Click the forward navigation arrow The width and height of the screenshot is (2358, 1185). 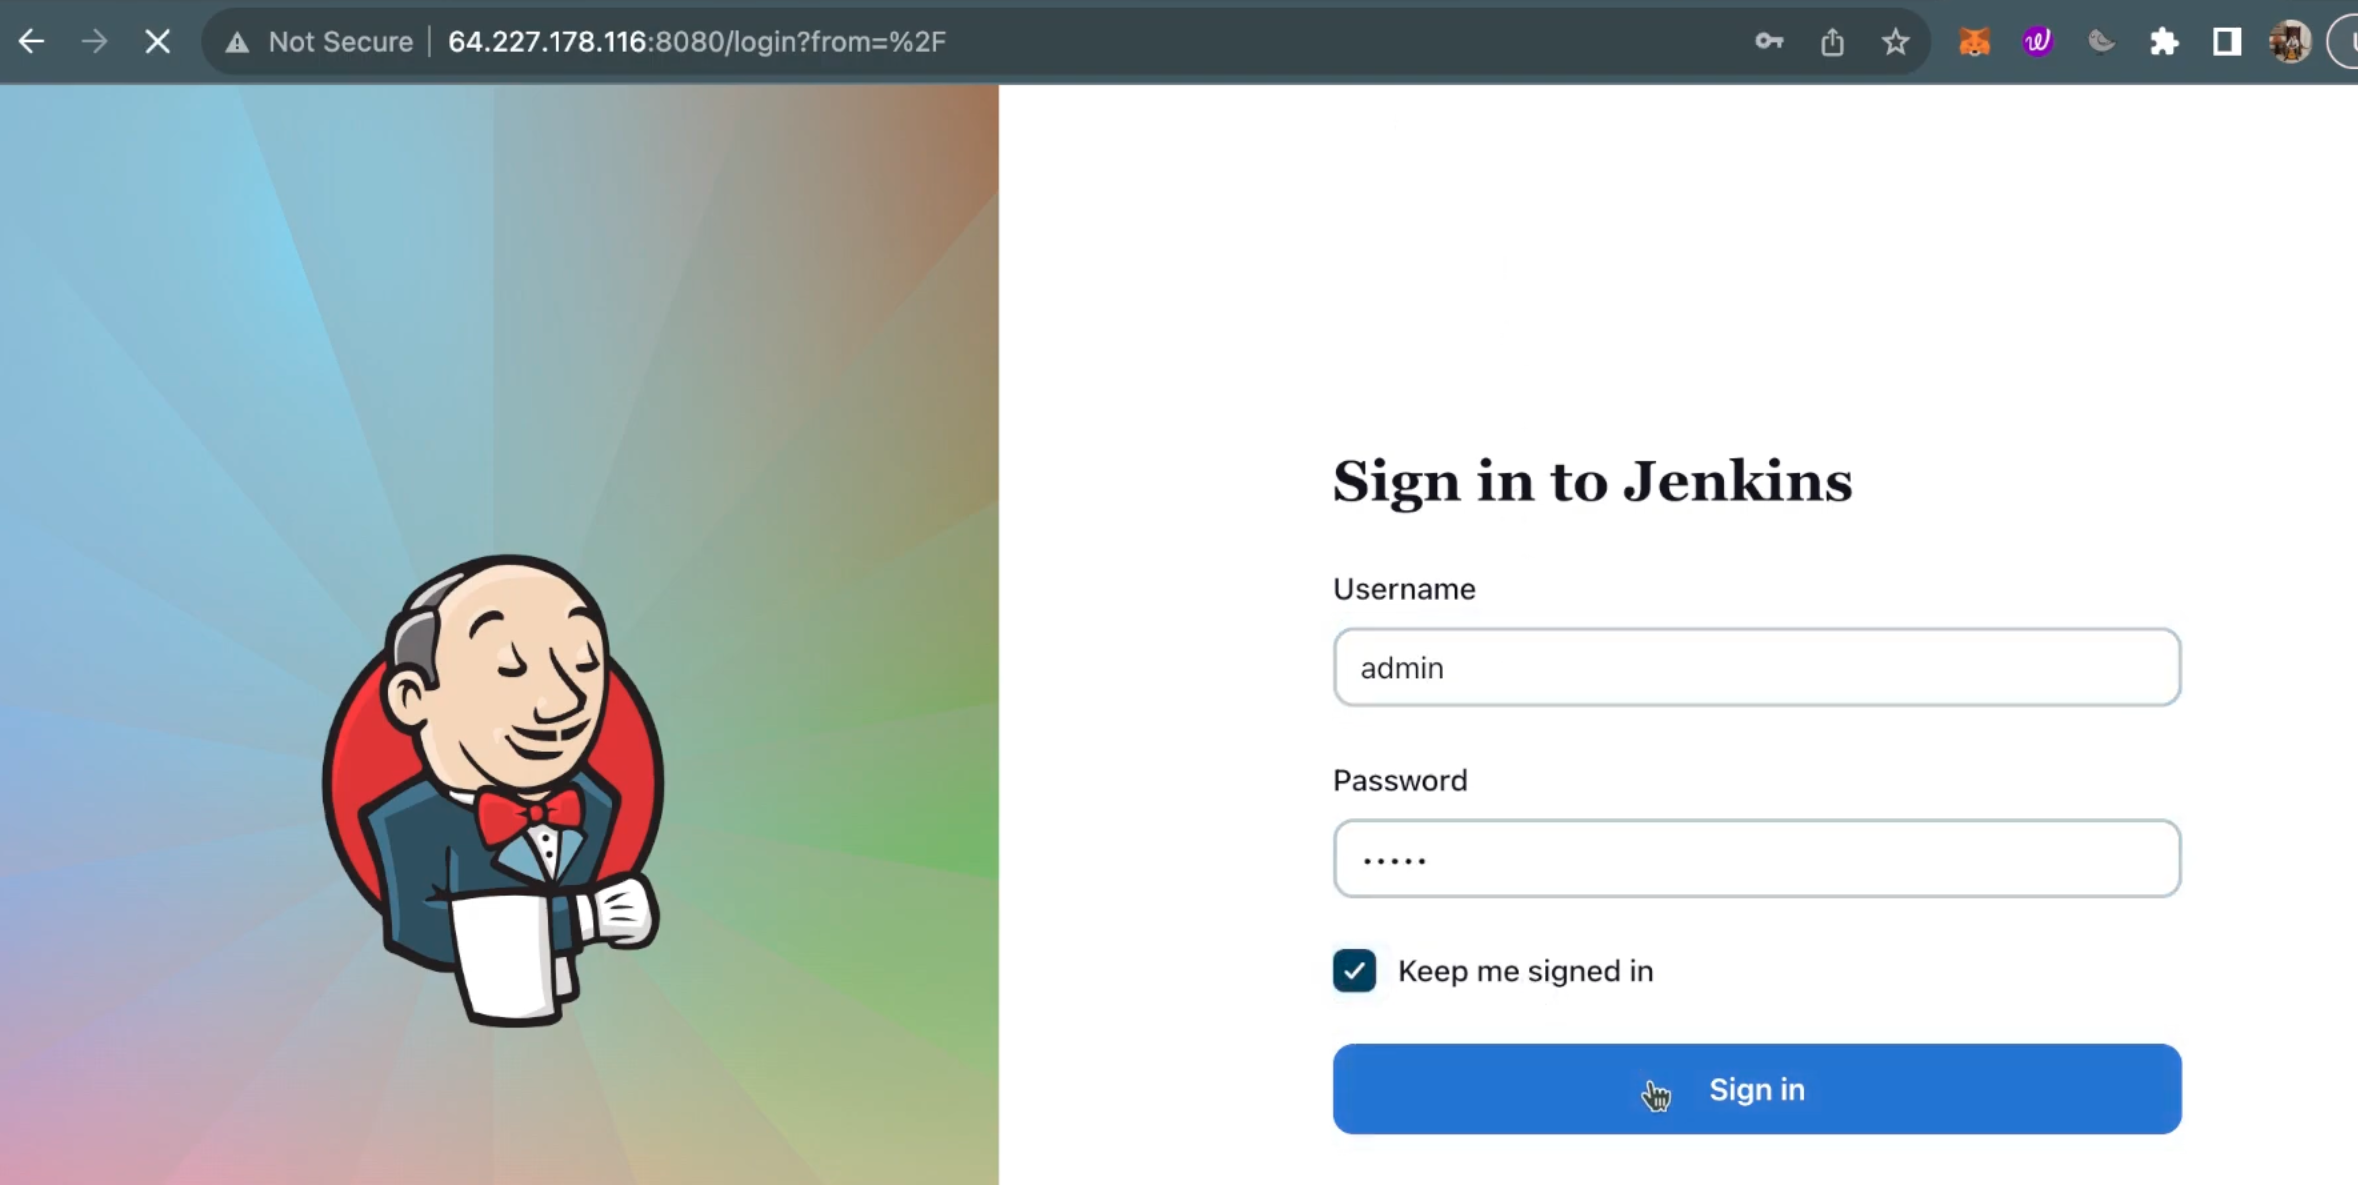pos(94,41)
